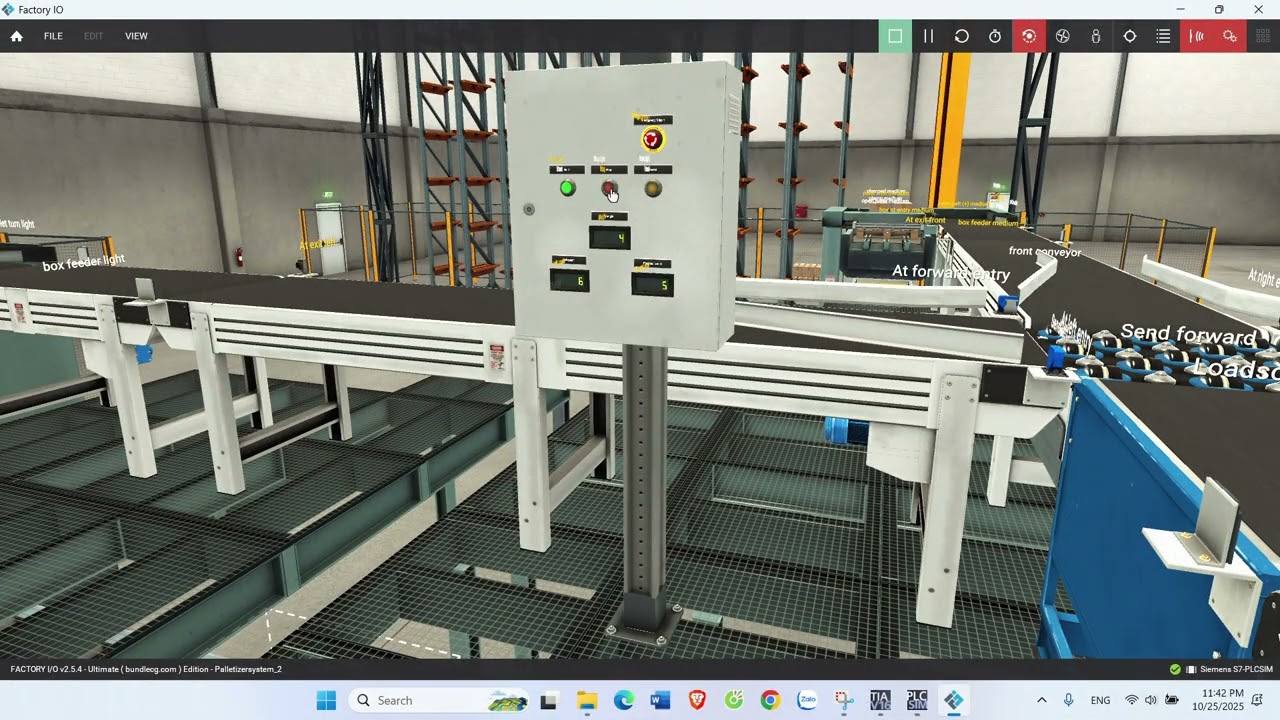The height and width of the screenshot is (720, 1280).
Task: Open the Wi-Fi network tray icon
Action: pos(1132,700)
